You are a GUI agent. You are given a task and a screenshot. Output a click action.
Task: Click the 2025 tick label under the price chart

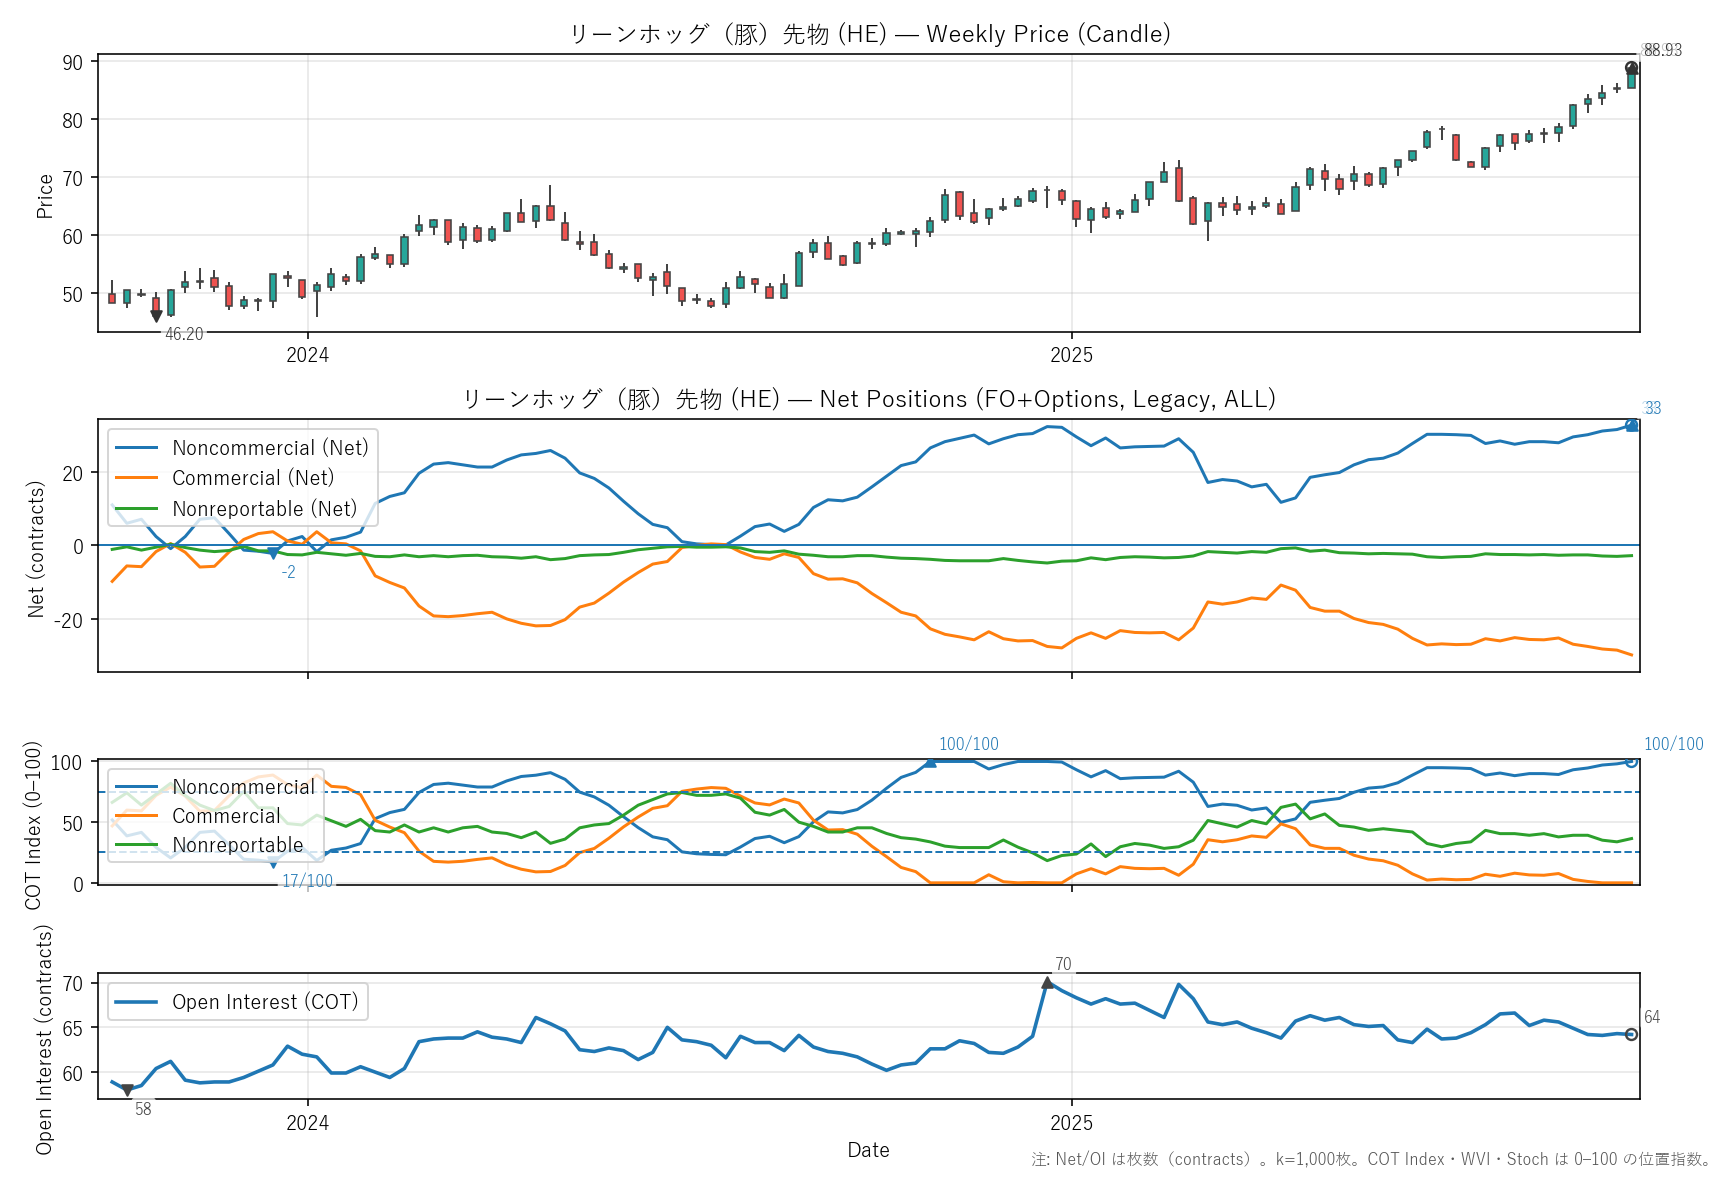point(1071,355)
